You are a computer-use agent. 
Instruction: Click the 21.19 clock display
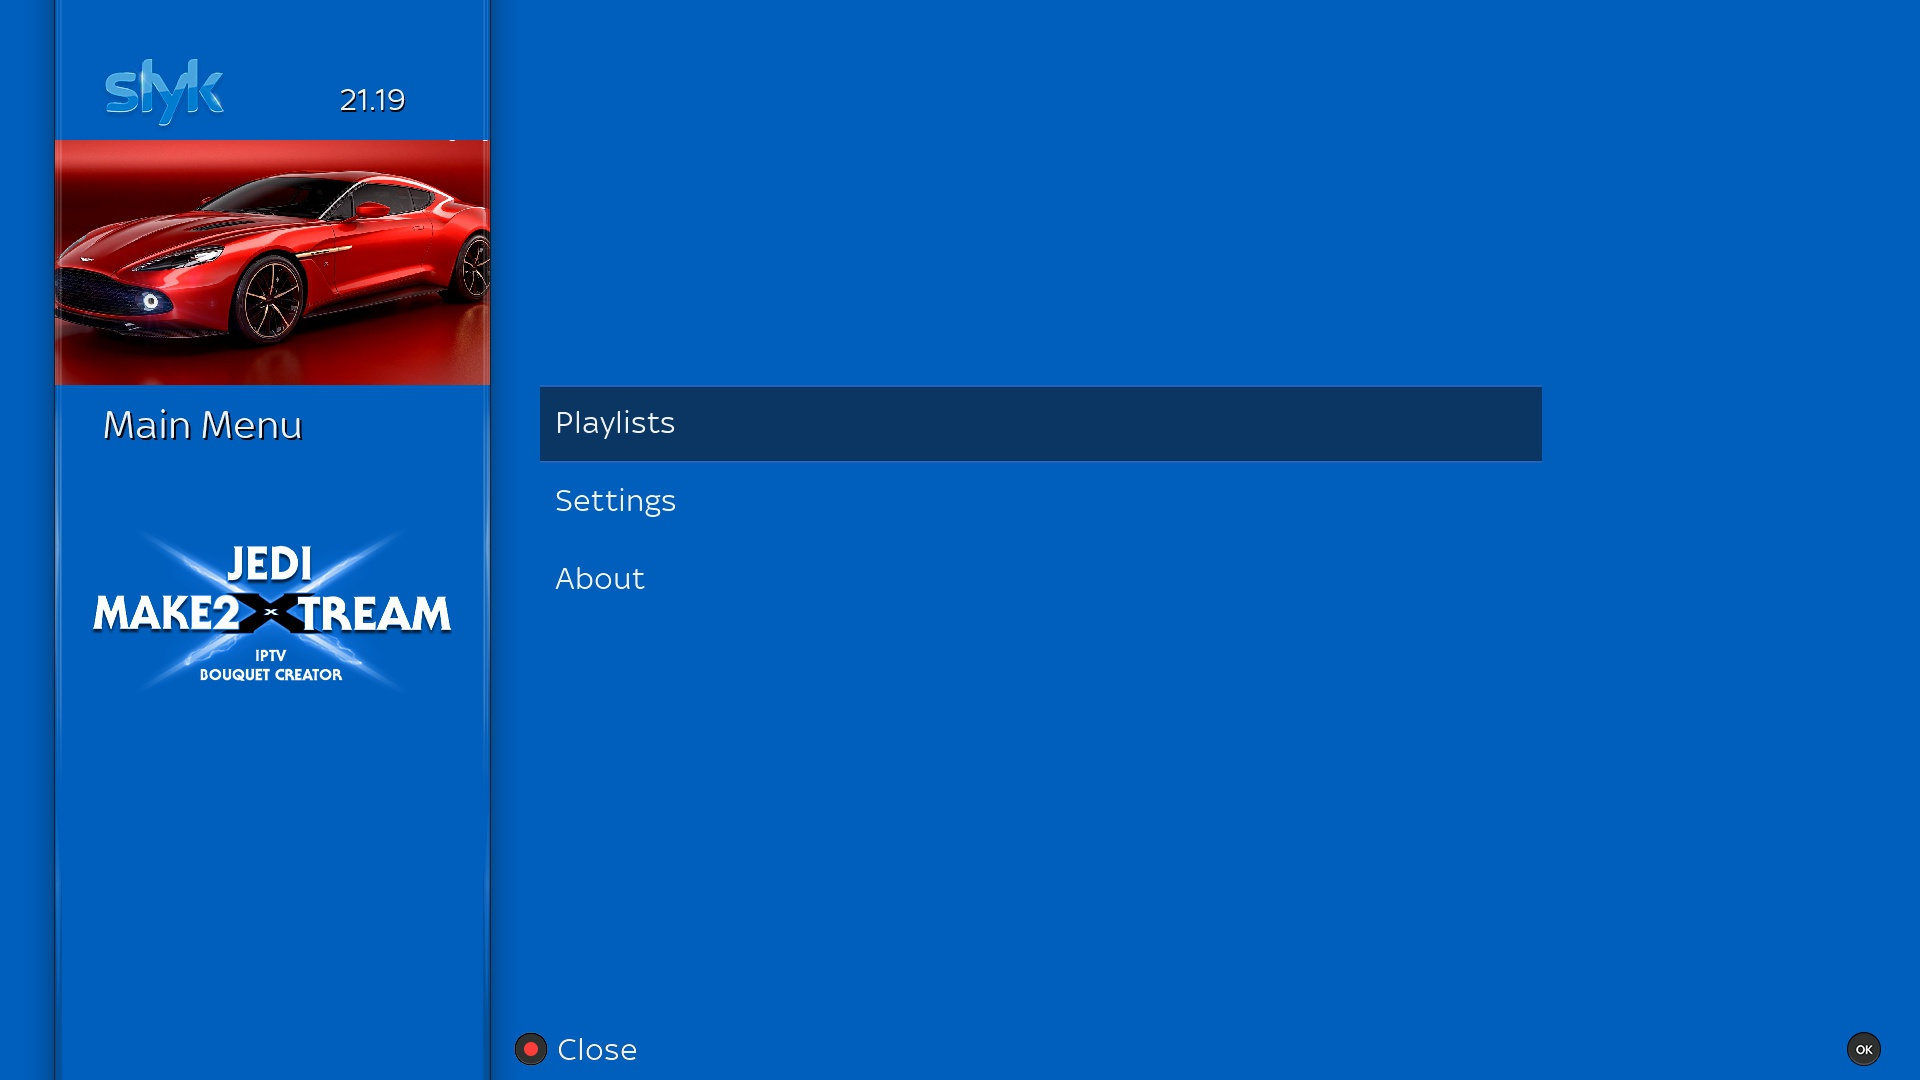point(372,100)
